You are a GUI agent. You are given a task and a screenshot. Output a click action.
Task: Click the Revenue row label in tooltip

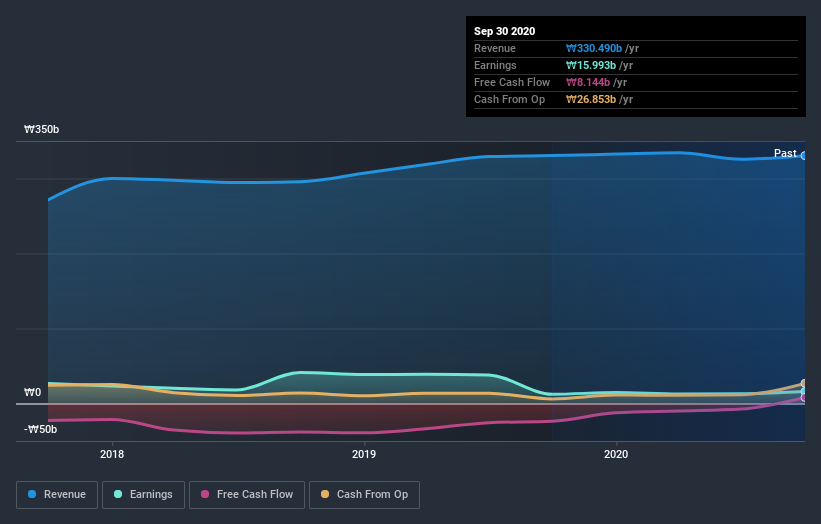point(495,48)
